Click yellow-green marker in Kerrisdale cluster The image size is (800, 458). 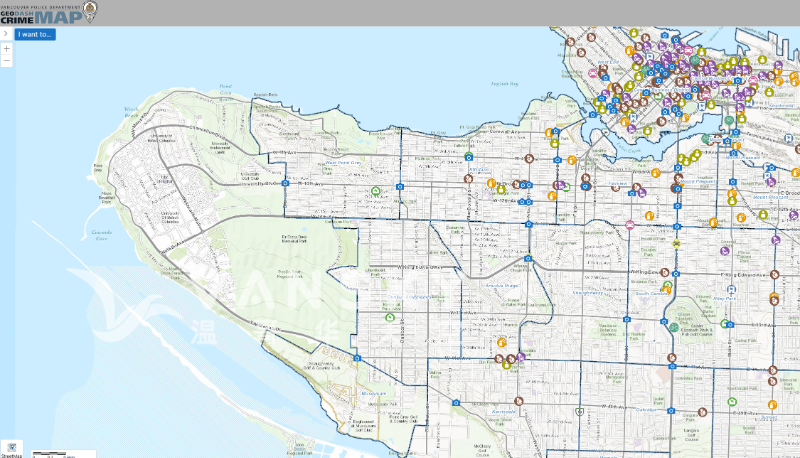point(506,365)
